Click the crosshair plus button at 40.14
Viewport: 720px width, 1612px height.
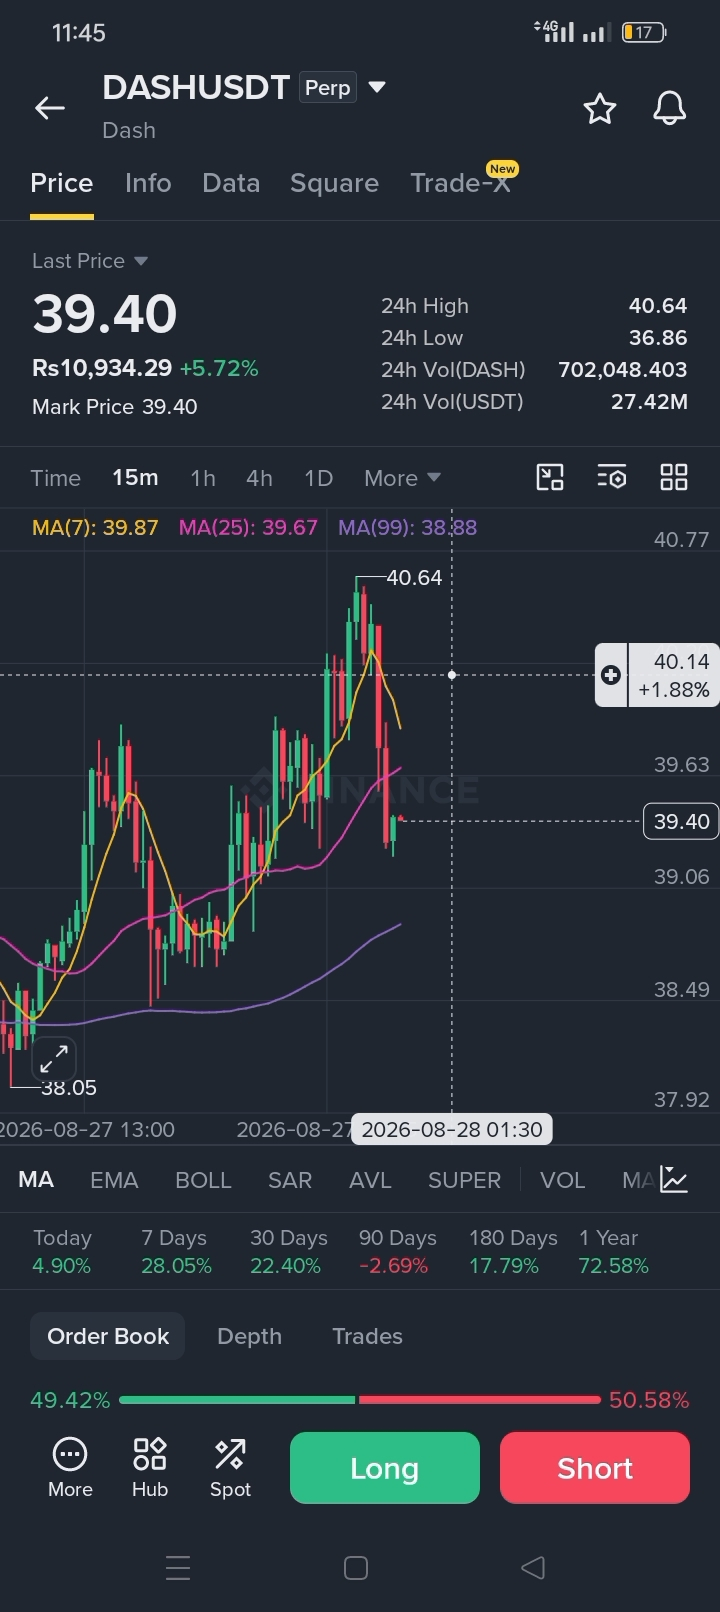611,675
